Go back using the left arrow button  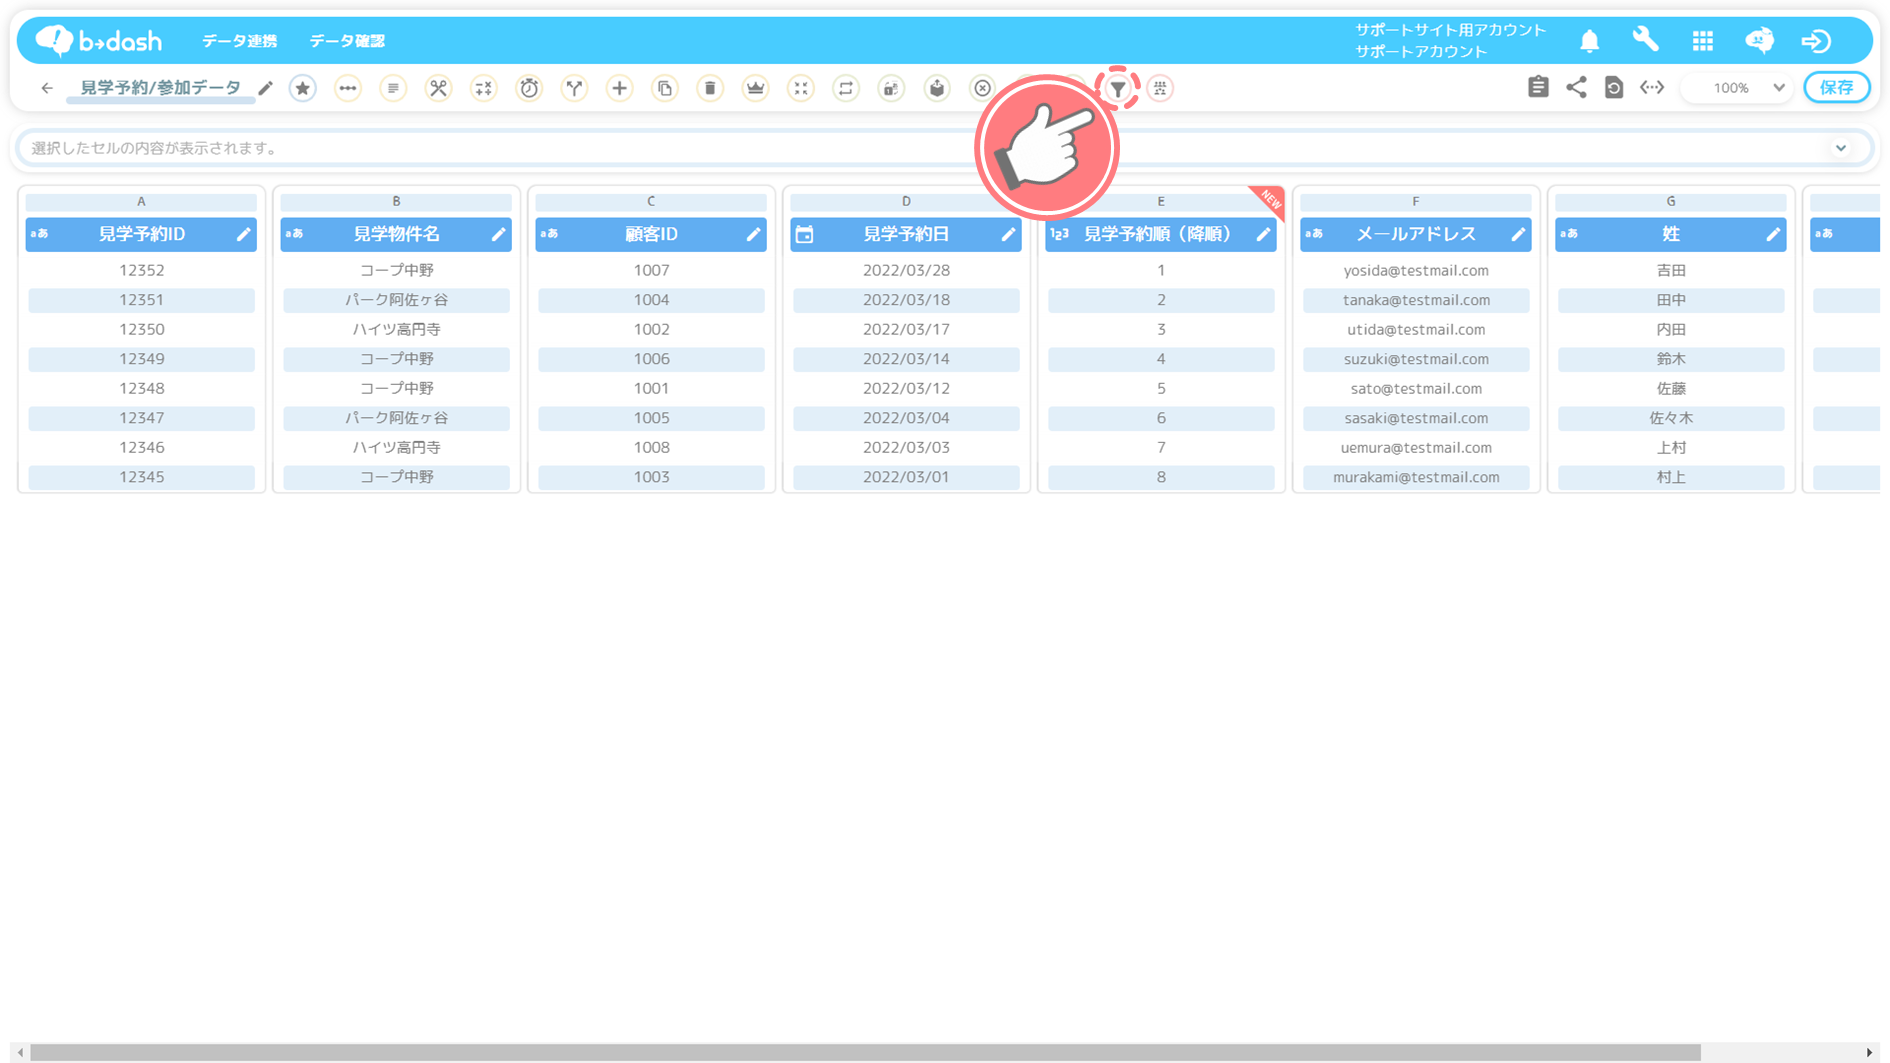(x=47, y=88)
